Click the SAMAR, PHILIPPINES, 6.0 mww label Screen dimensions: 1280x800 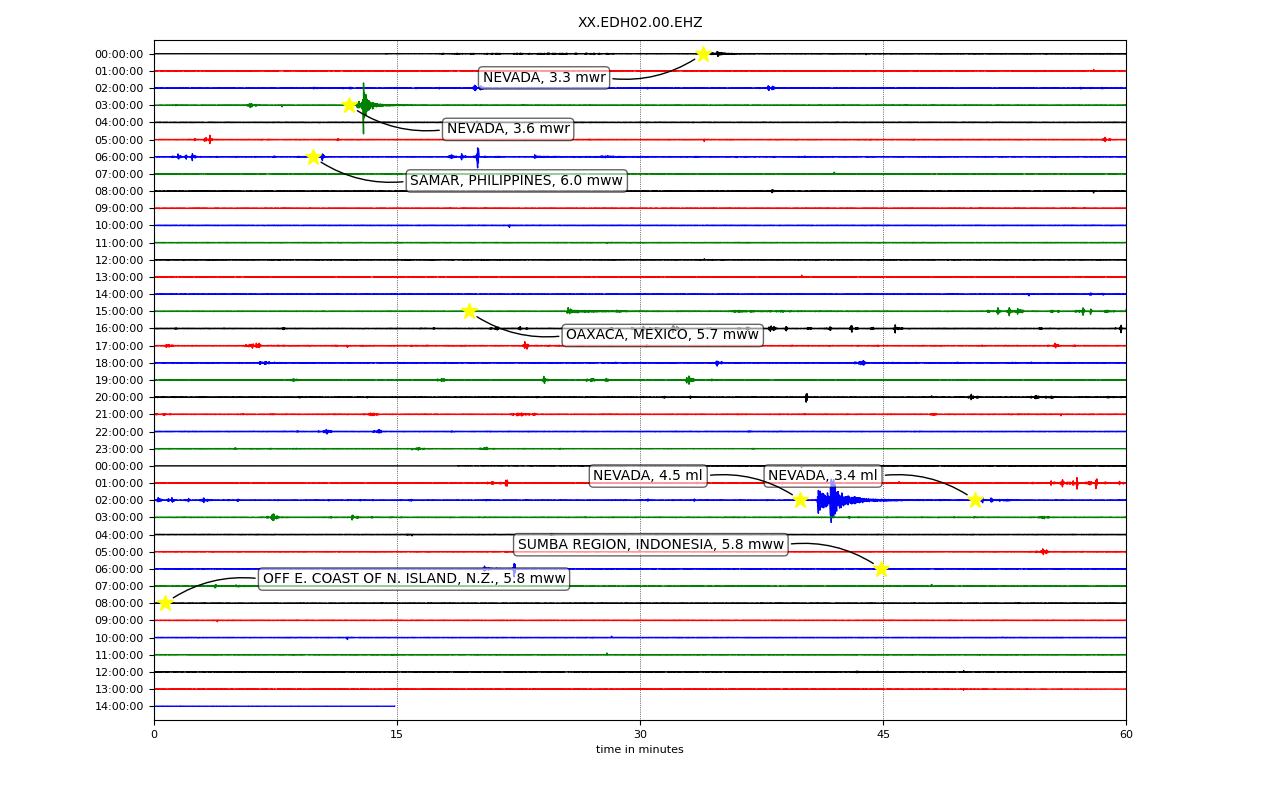(x=516, y=181)
